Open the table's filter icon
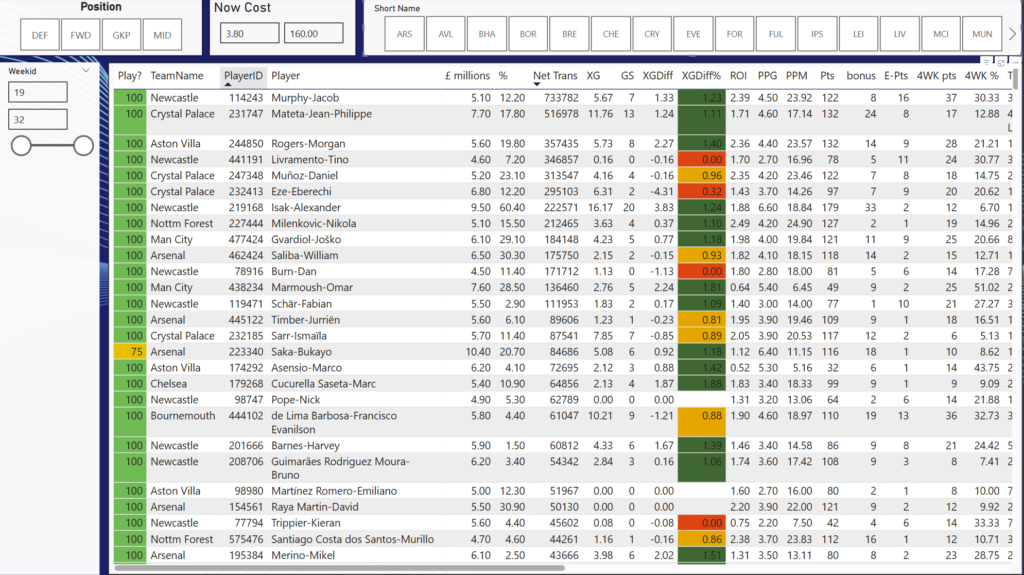This screenshot has width=1024, height=575. coord(987,63)
